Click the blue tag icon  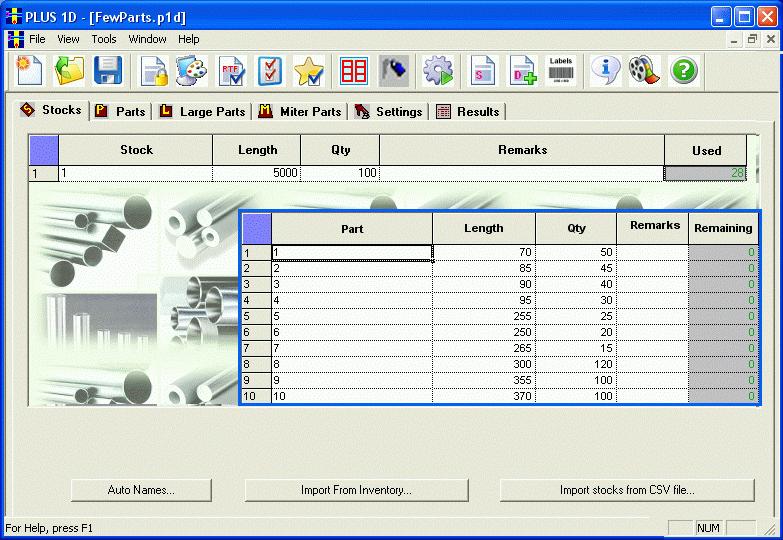394,70
